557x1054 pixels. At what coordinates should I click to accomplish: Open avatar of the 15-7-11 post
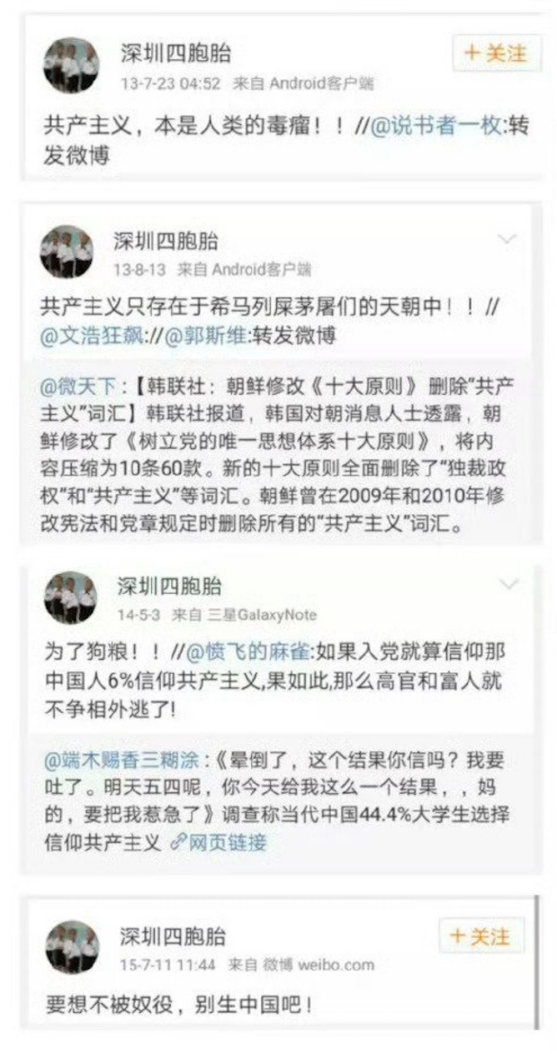pyautogui.click(x=73, y=947)
